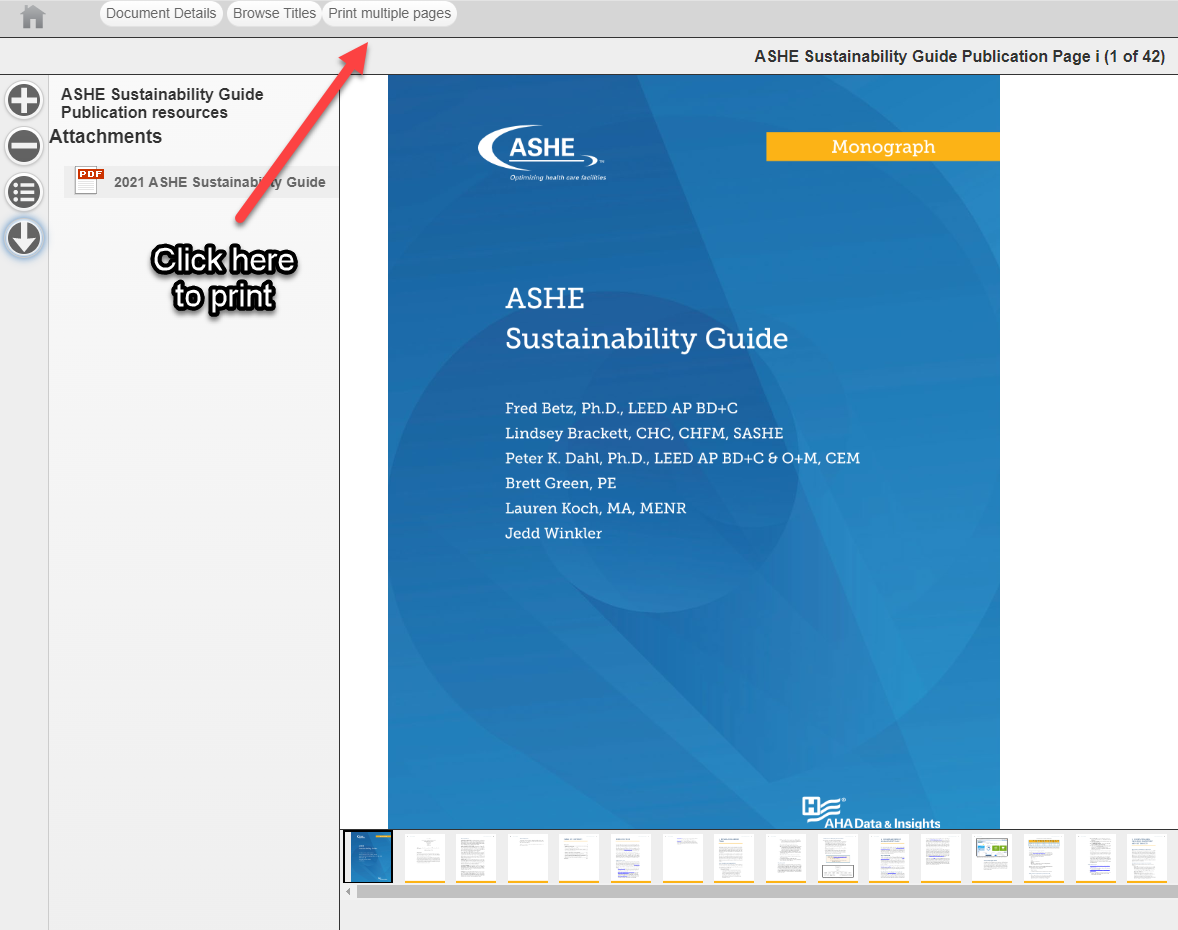Click the zoom in magnifier icon
Screen dimensions: 1178x930
(24, 100)
